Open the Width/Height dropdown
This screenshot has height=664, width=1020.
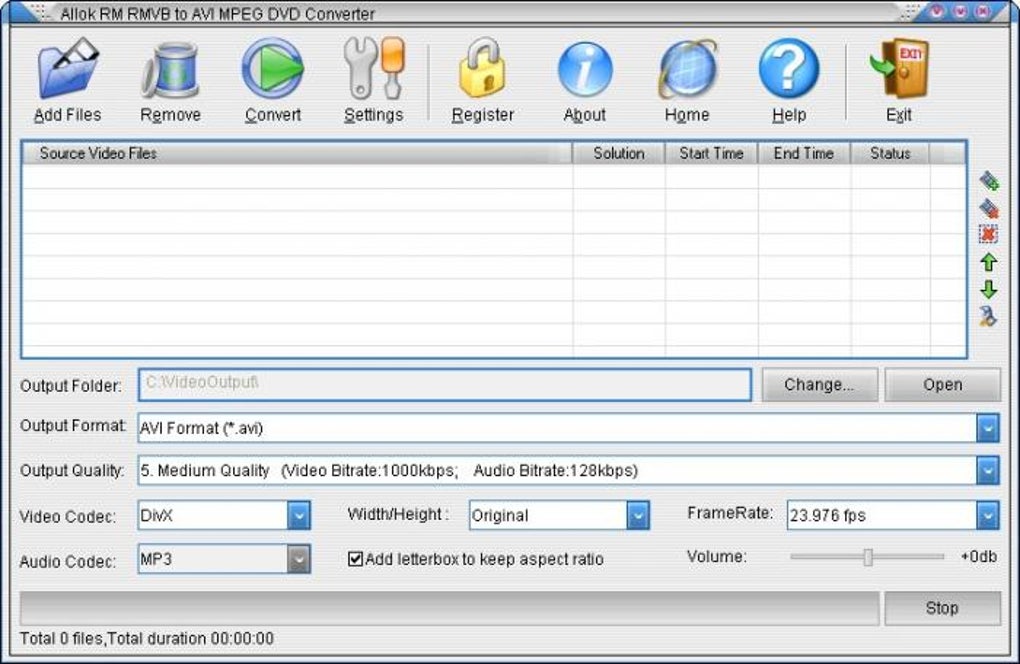click(638, 516)
